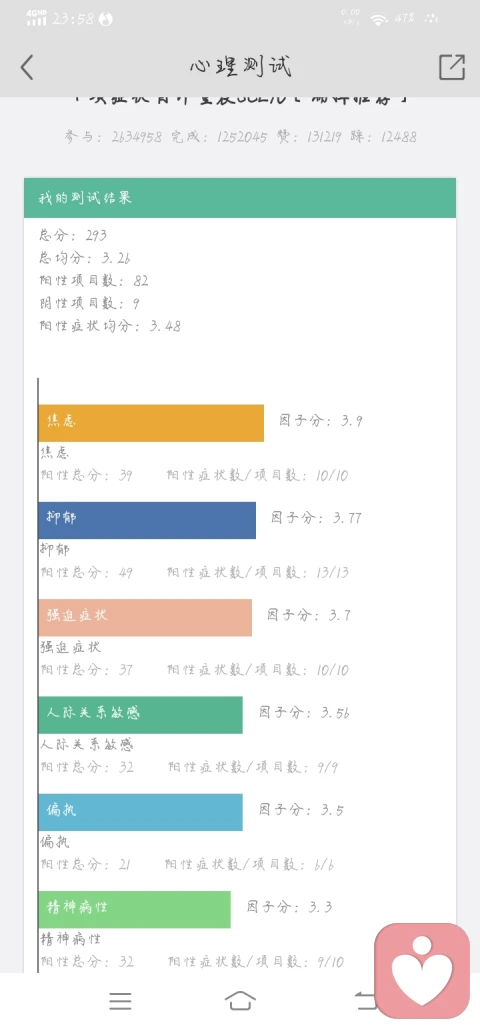Tap the 总分 293 line
The height and width of the screenshot is (1029, 480).
tap(73, 235)
